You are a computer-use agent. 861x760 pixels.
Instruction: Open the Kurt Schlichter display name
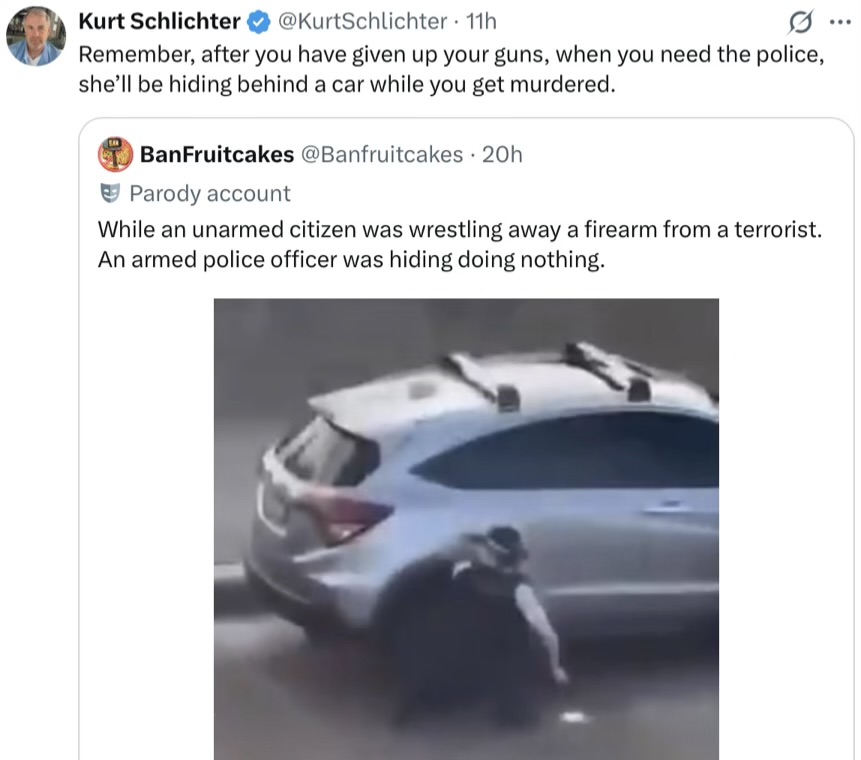159,21
